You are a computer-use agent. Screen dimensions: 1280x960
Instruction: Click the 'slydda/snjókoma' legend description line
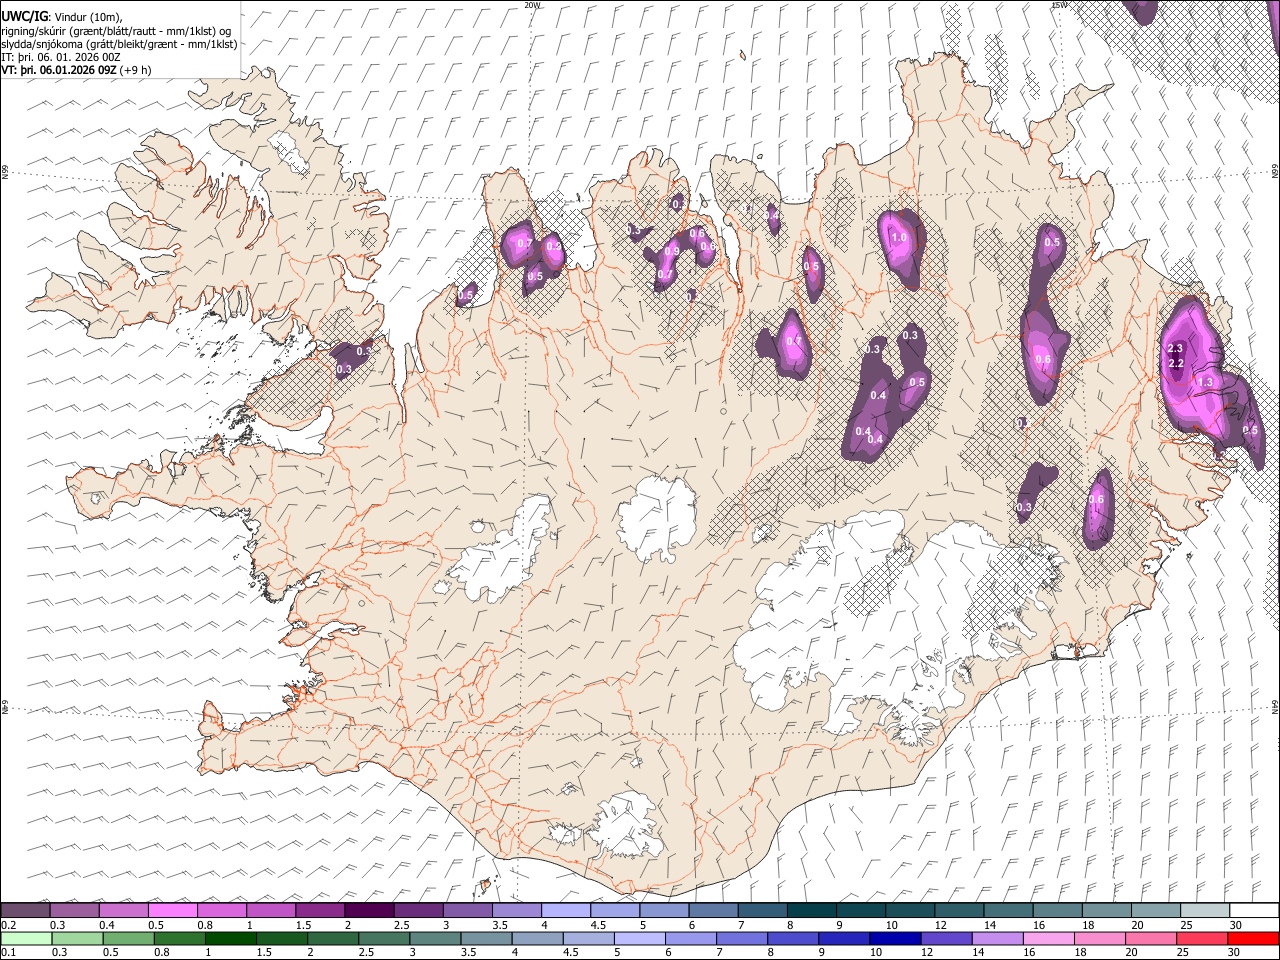click(119, 43)
